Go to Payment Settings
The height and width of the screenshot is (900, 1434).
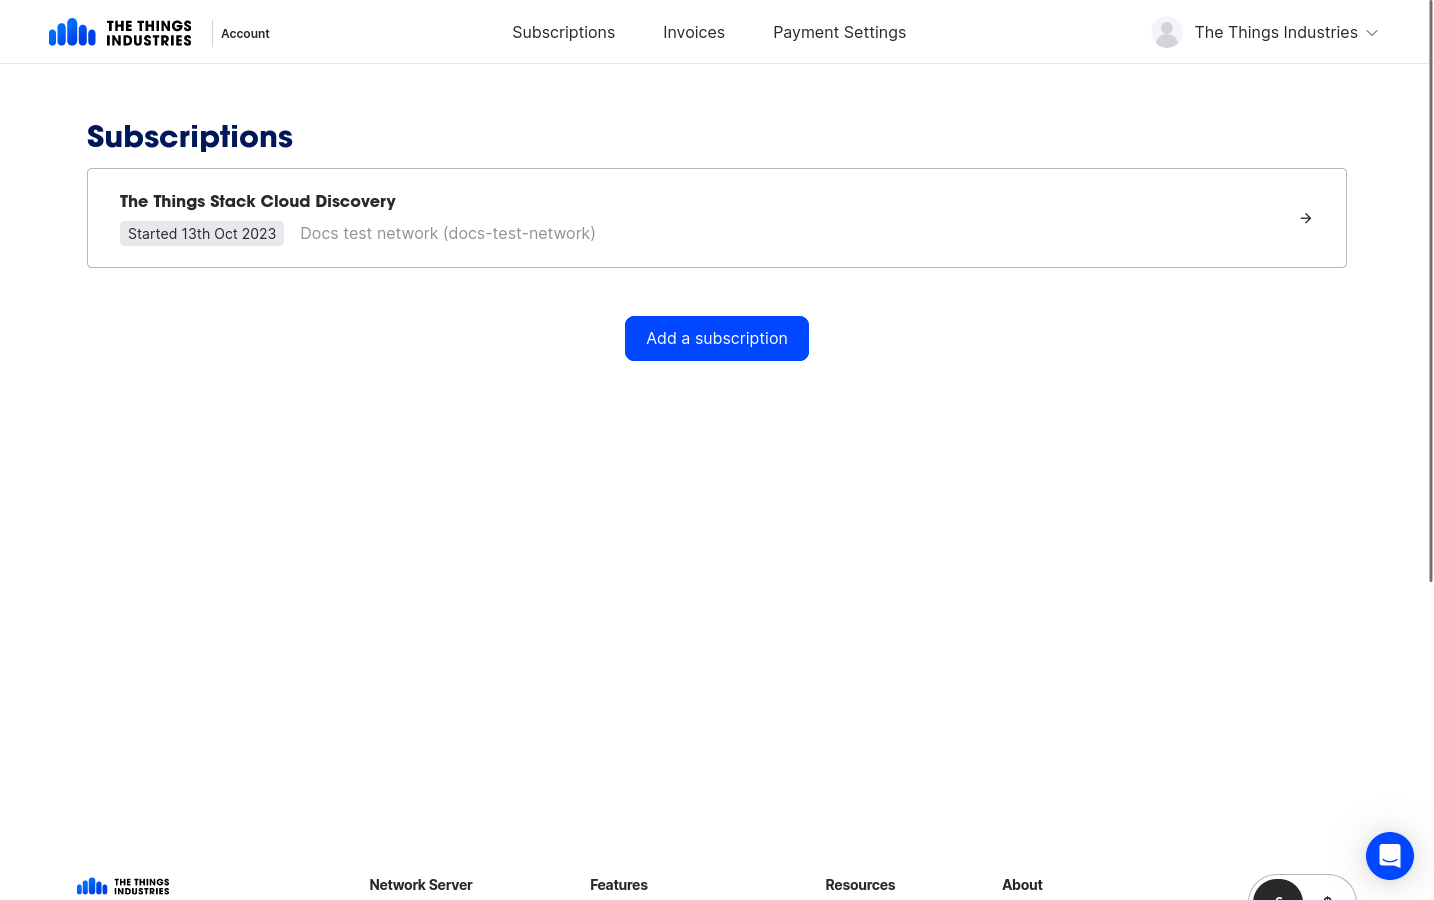(839, 32)
